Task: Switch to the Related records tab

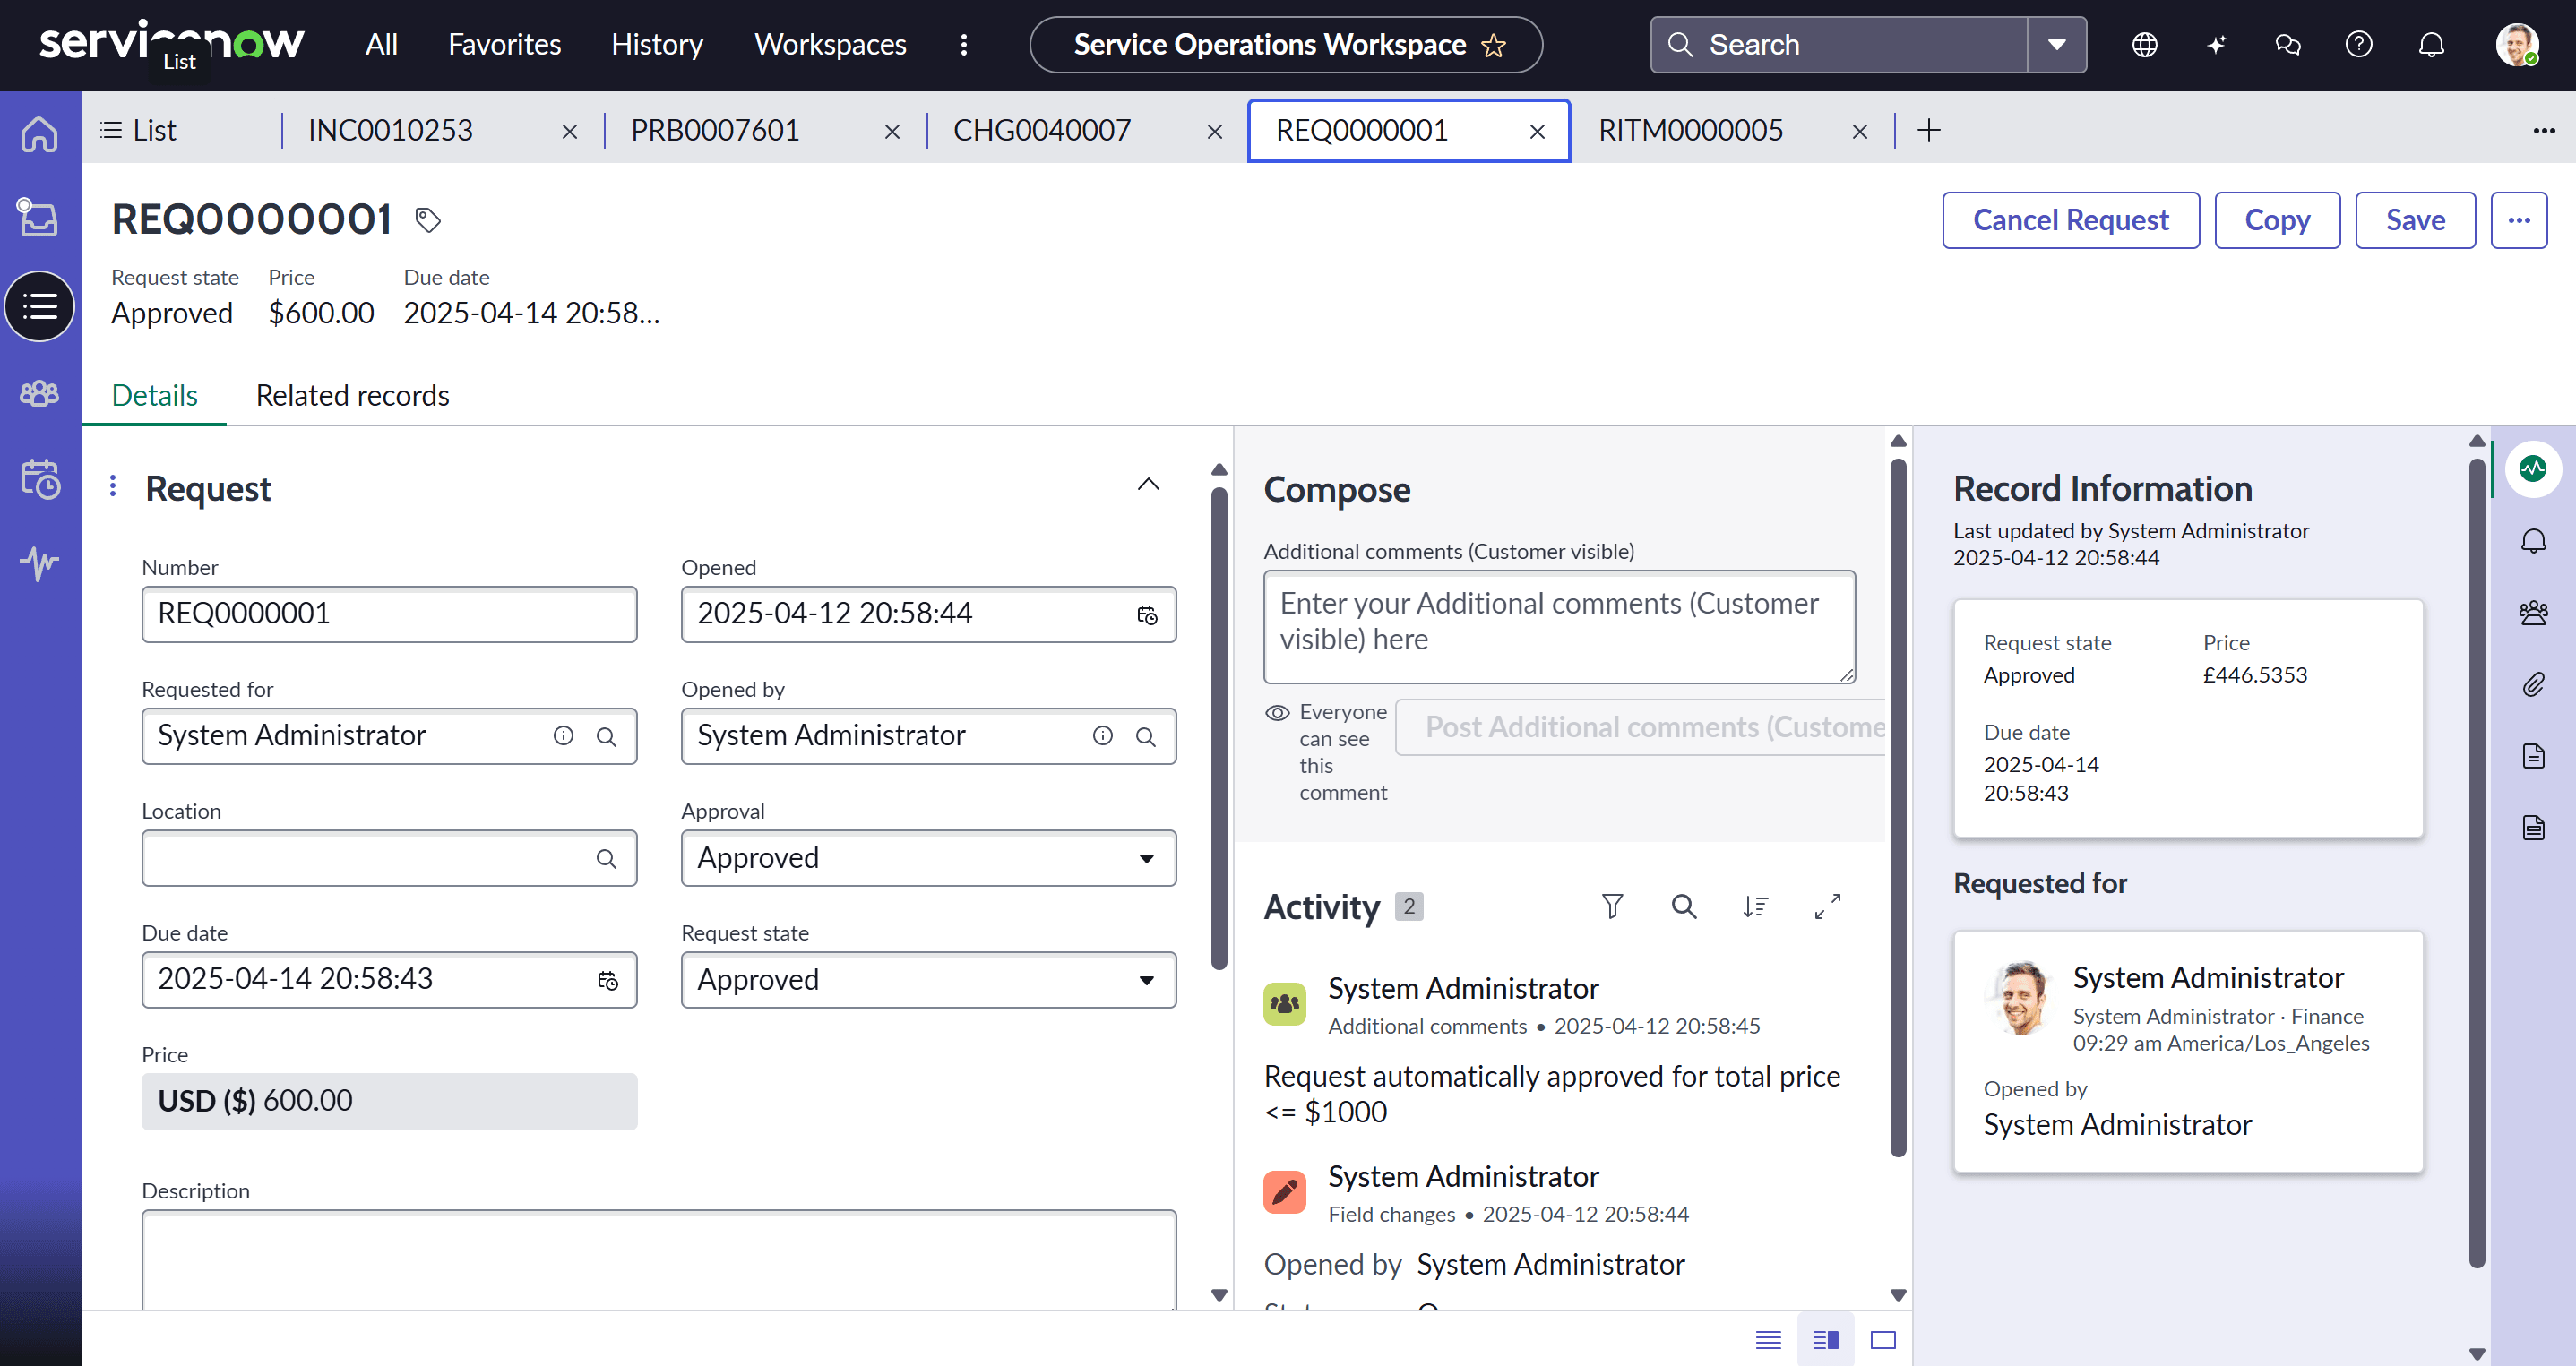Action: coord(352,395)
